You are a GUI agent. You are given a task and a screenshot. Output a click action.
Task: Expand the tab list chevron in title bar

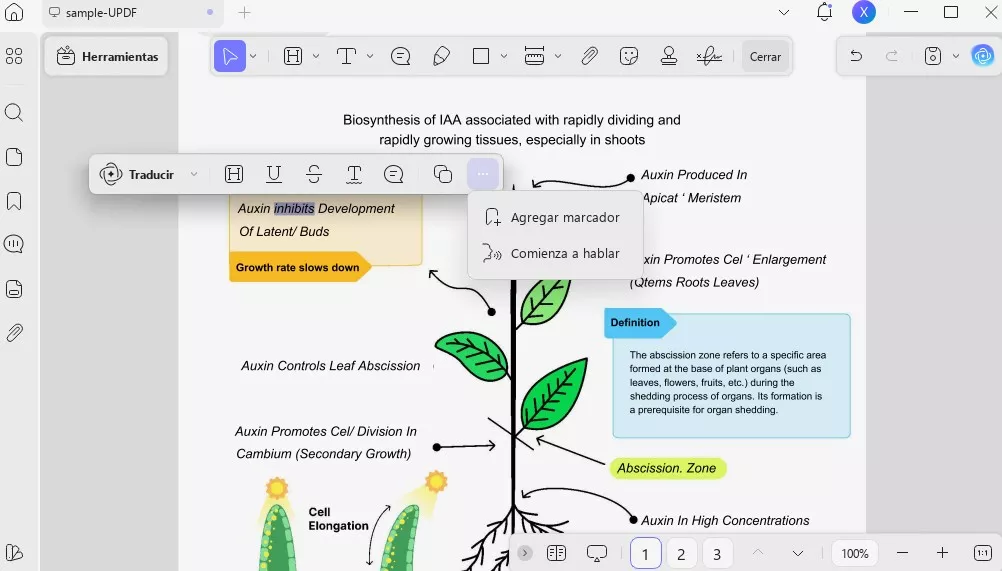pos(784,12)
